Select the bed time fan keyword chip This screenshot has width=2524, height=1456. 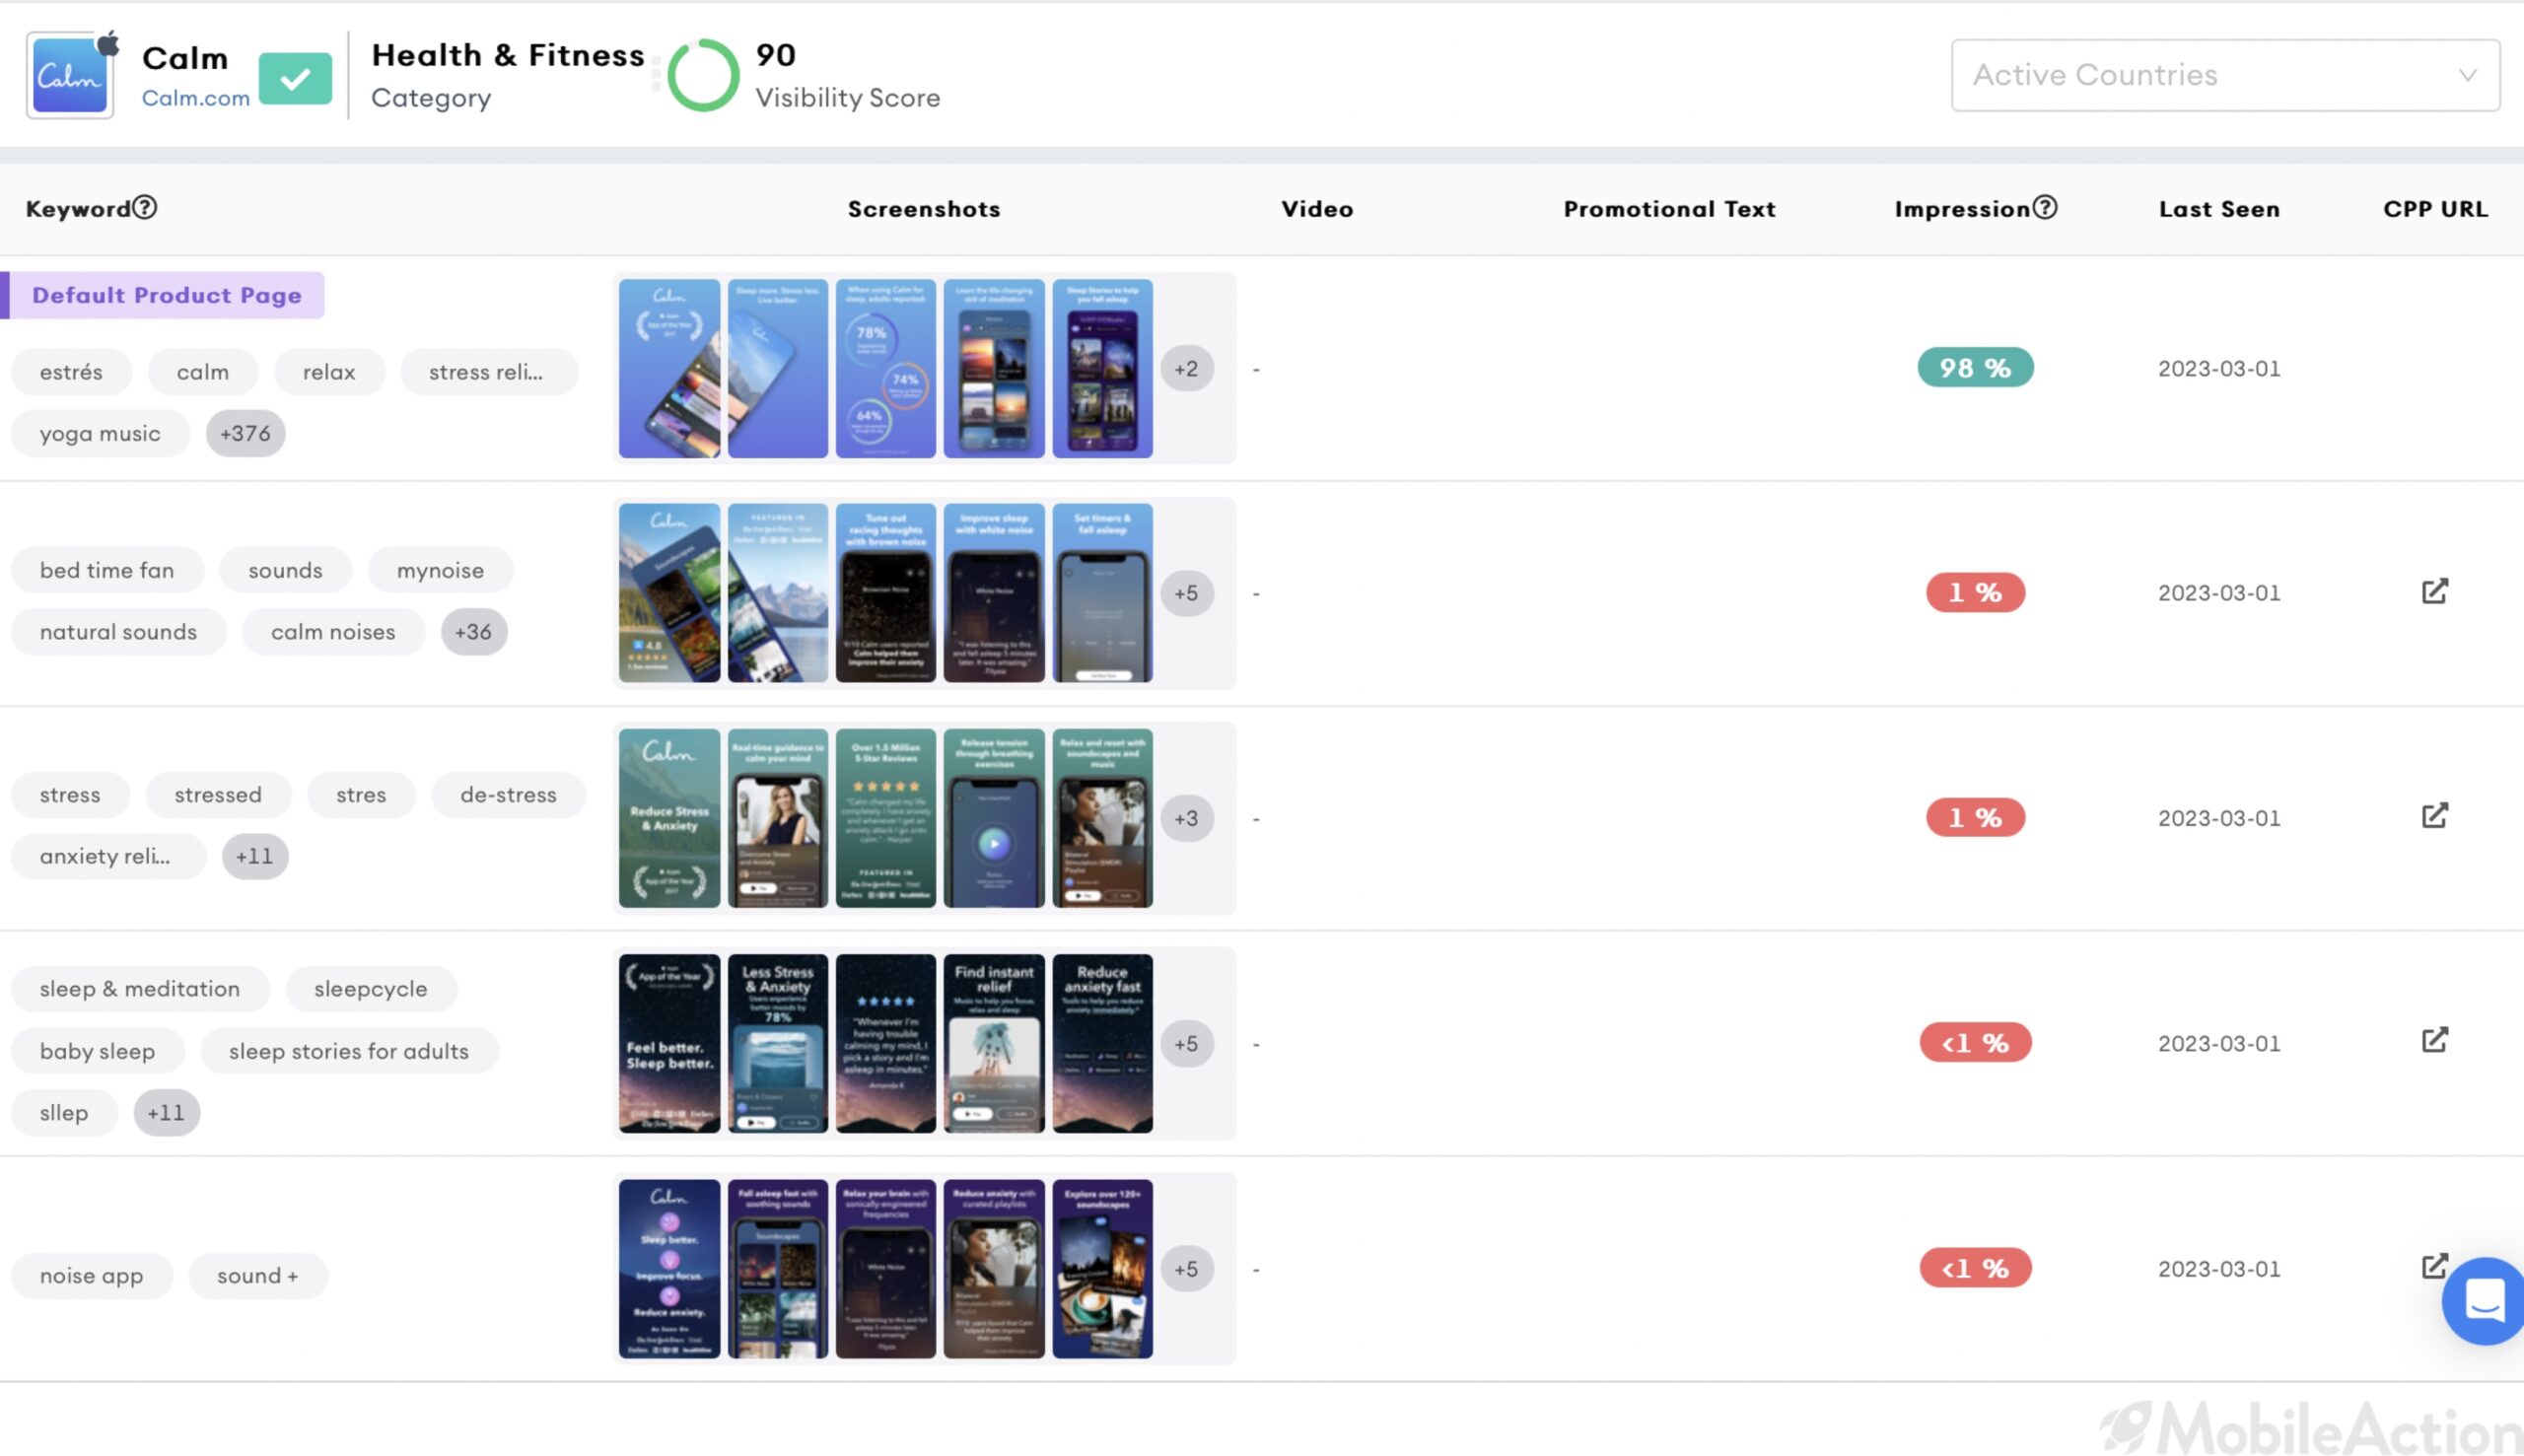[x=107, y=570]
